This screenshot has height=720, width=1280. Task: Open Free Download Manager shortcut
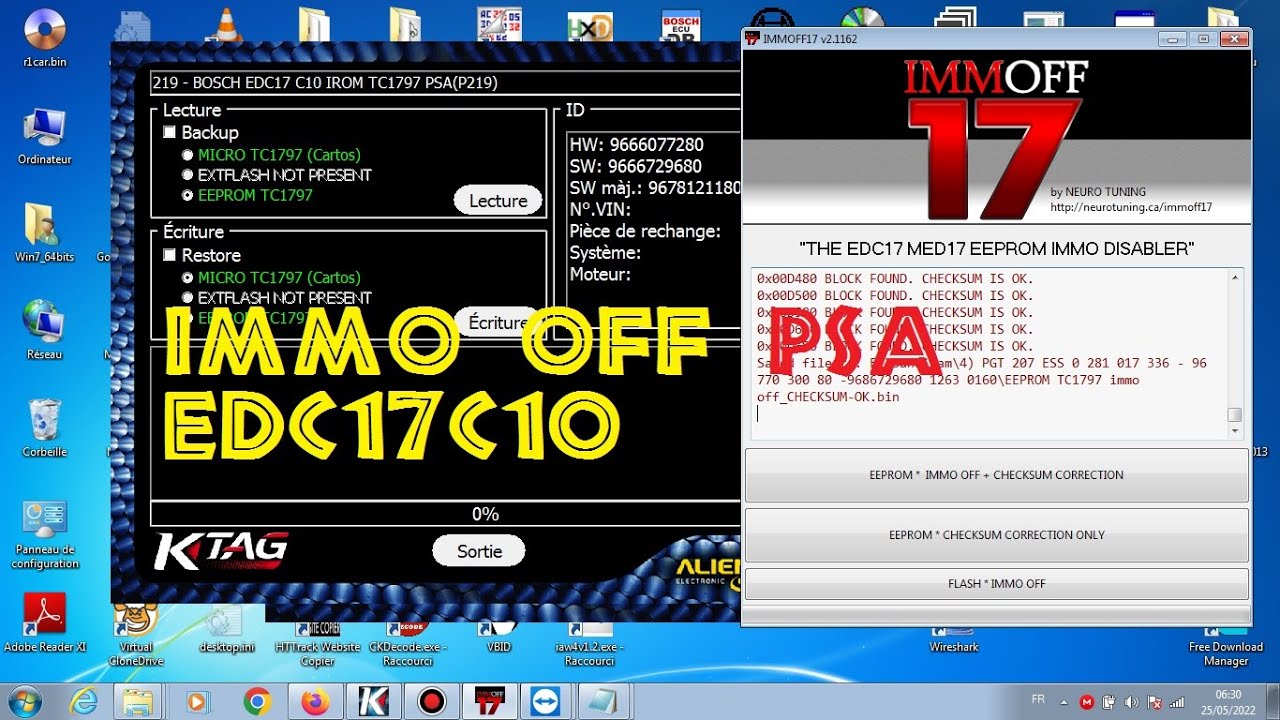(x=1226, y=646)
